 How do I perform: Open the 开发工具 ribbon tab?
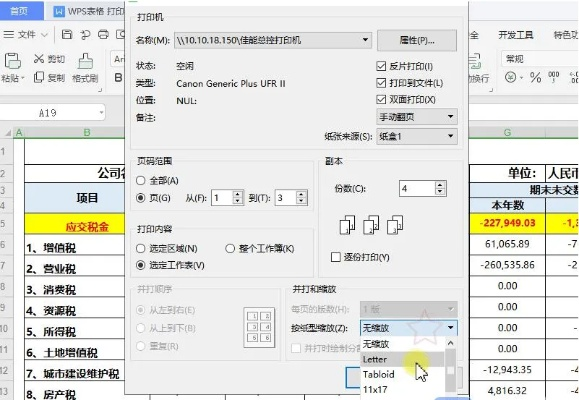click(x=516, y=35)
